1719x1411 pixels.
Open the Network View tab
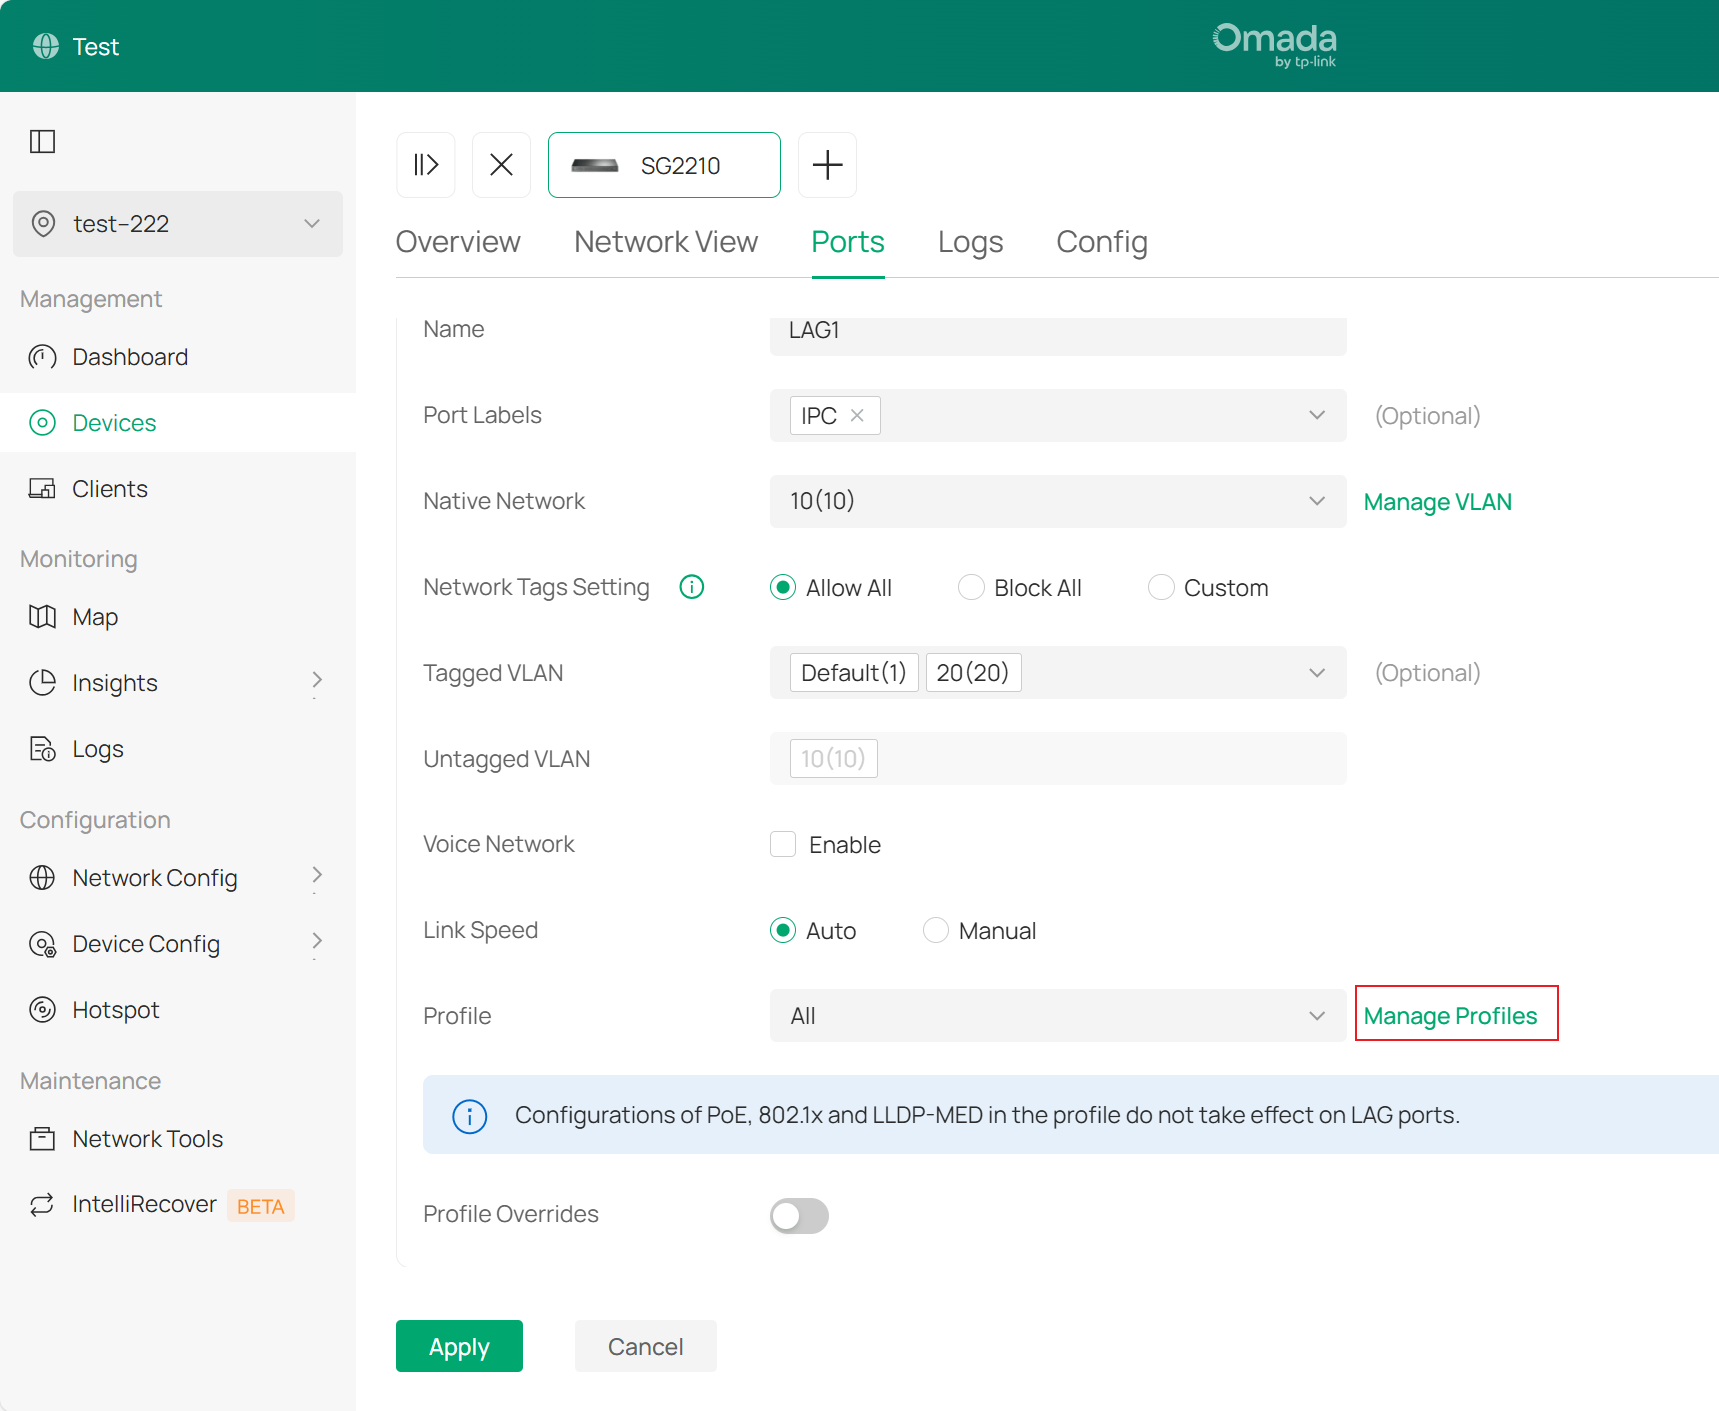pyautogui.click(x=665, y=241)
